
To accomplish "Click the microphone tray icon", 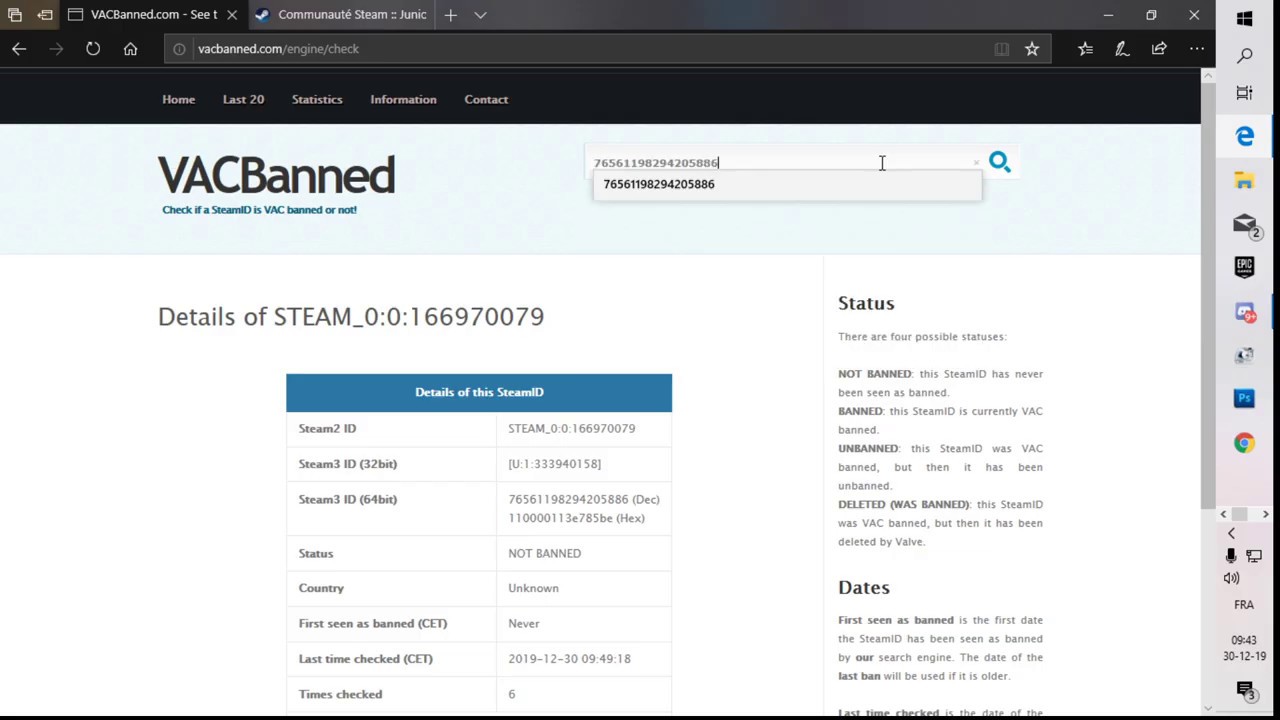I will click(1231, 556).
